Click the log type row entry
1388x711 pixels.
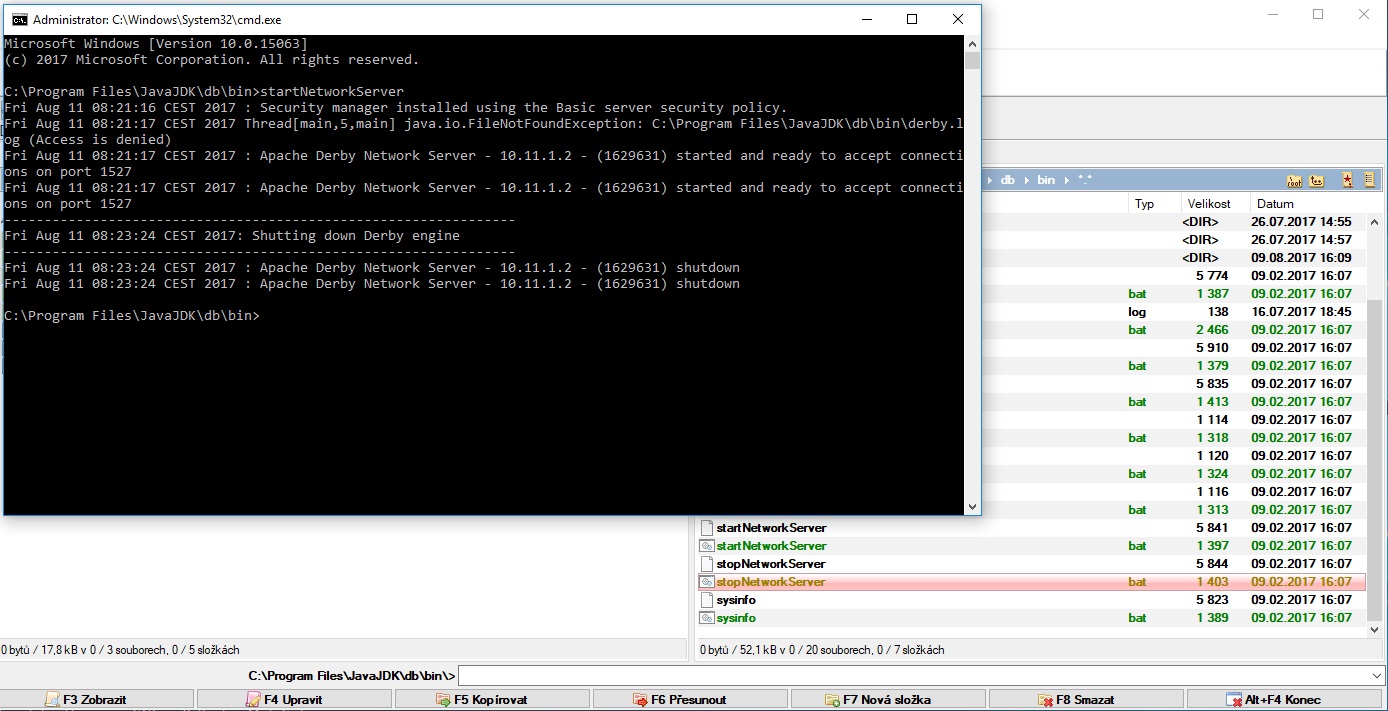tap(1137, 312)
